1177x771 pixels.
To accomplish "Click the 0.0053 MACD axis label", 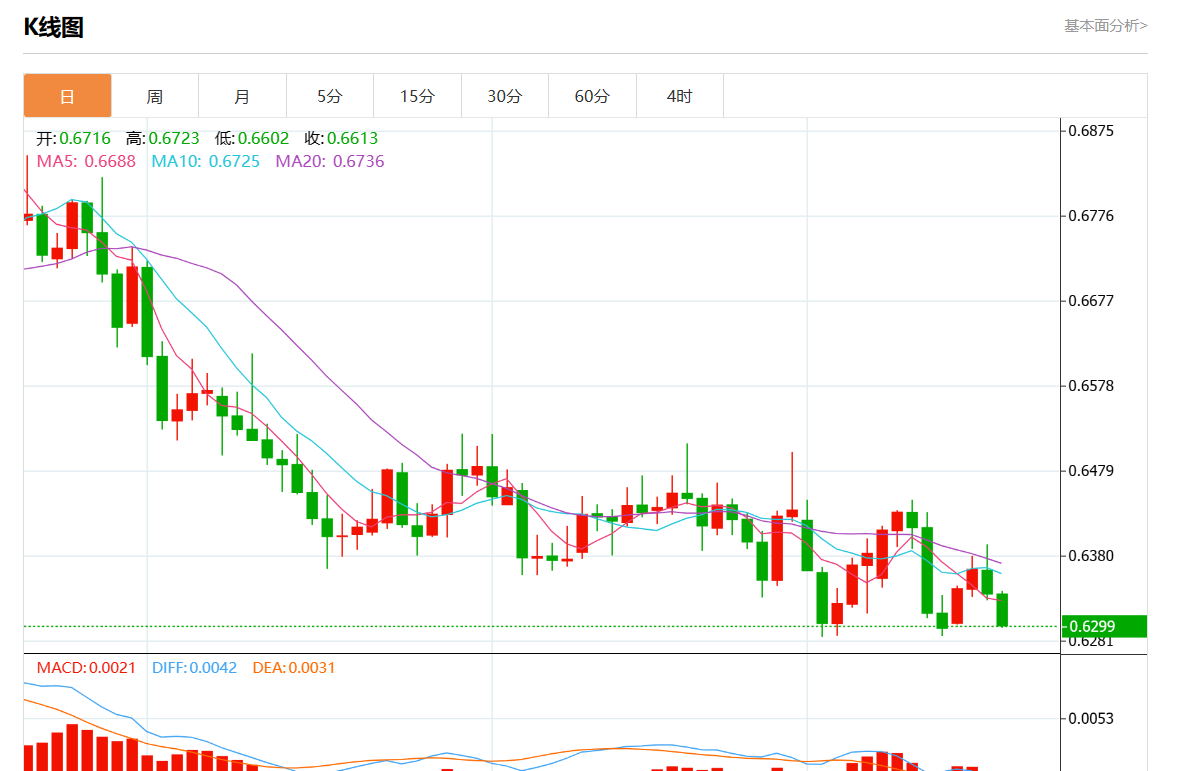I will pos(1091,718).
